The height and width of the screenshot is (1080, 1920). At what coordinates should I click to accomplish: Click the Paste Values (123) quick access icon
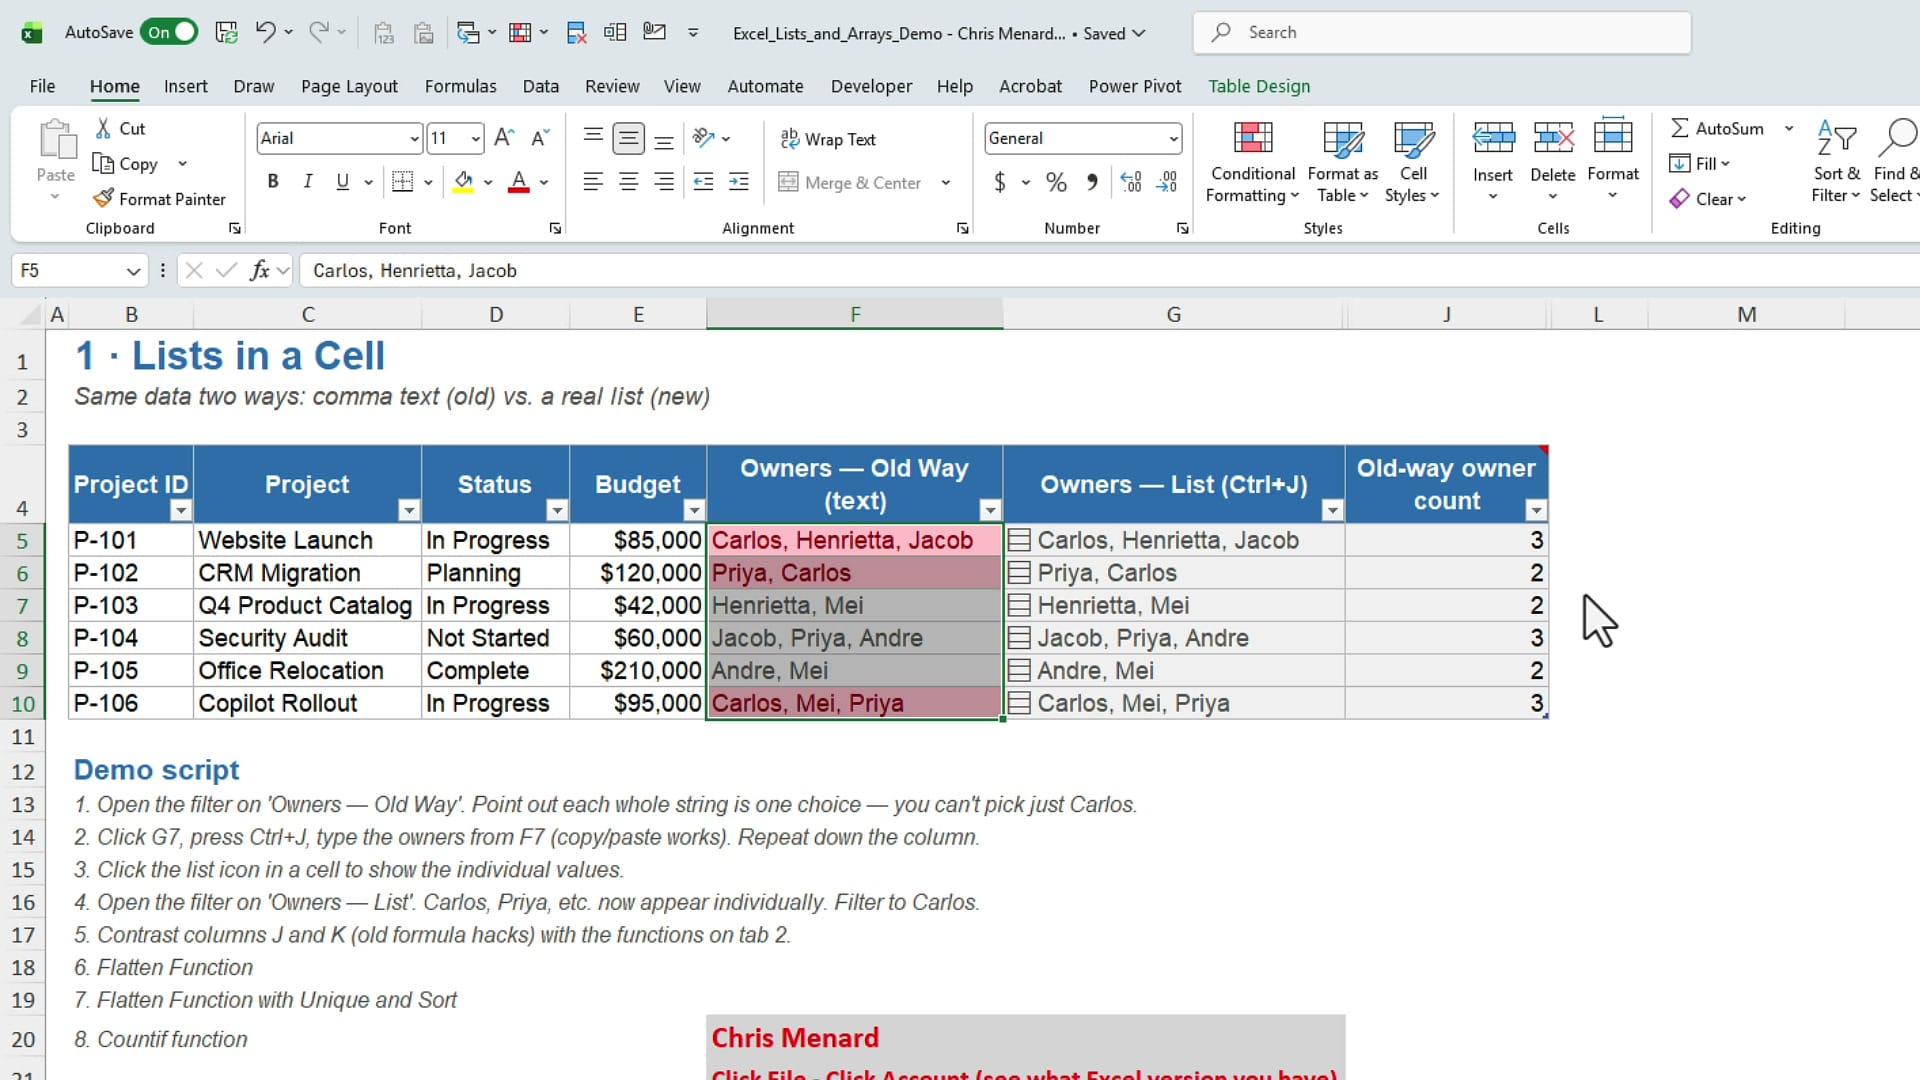pyautogui.click(x=384, y=32)
